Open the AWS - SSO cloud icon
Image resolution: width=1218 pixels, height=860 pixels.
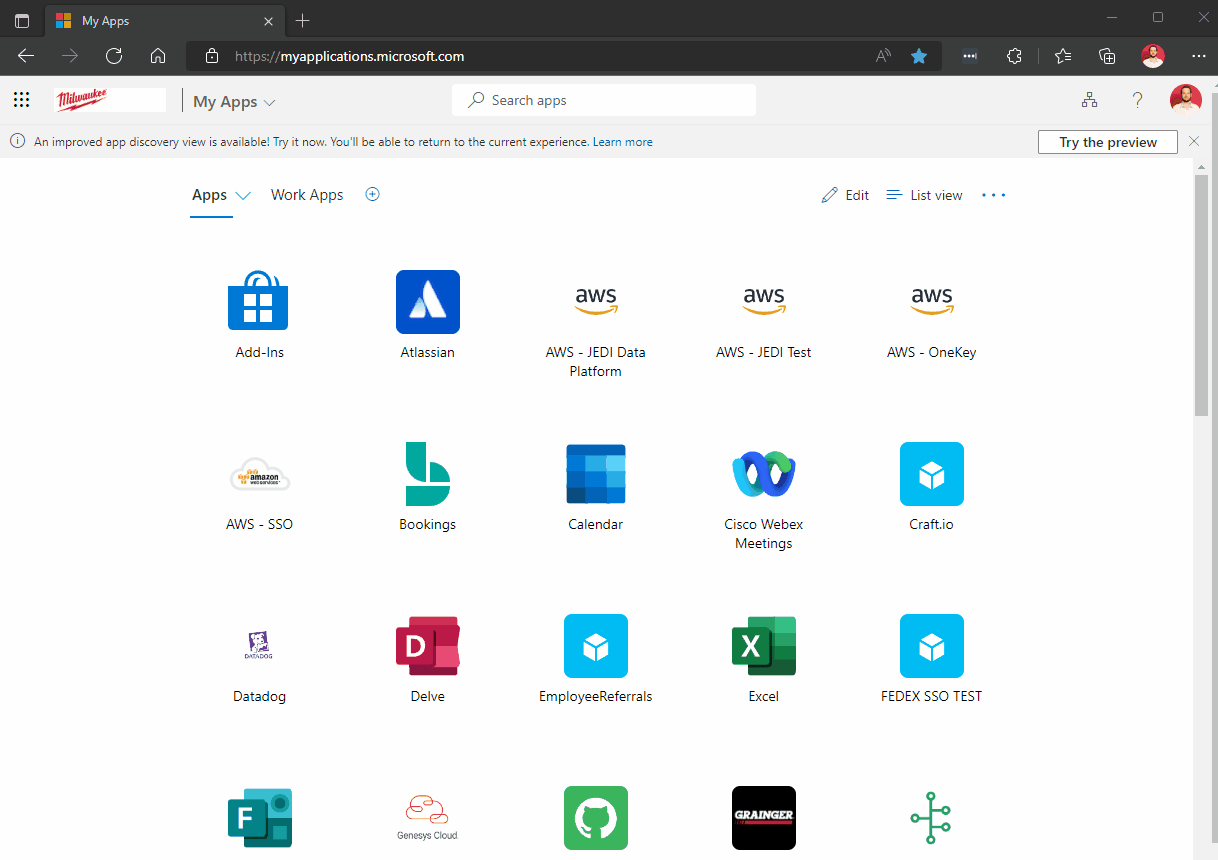[x=259, y=474]
